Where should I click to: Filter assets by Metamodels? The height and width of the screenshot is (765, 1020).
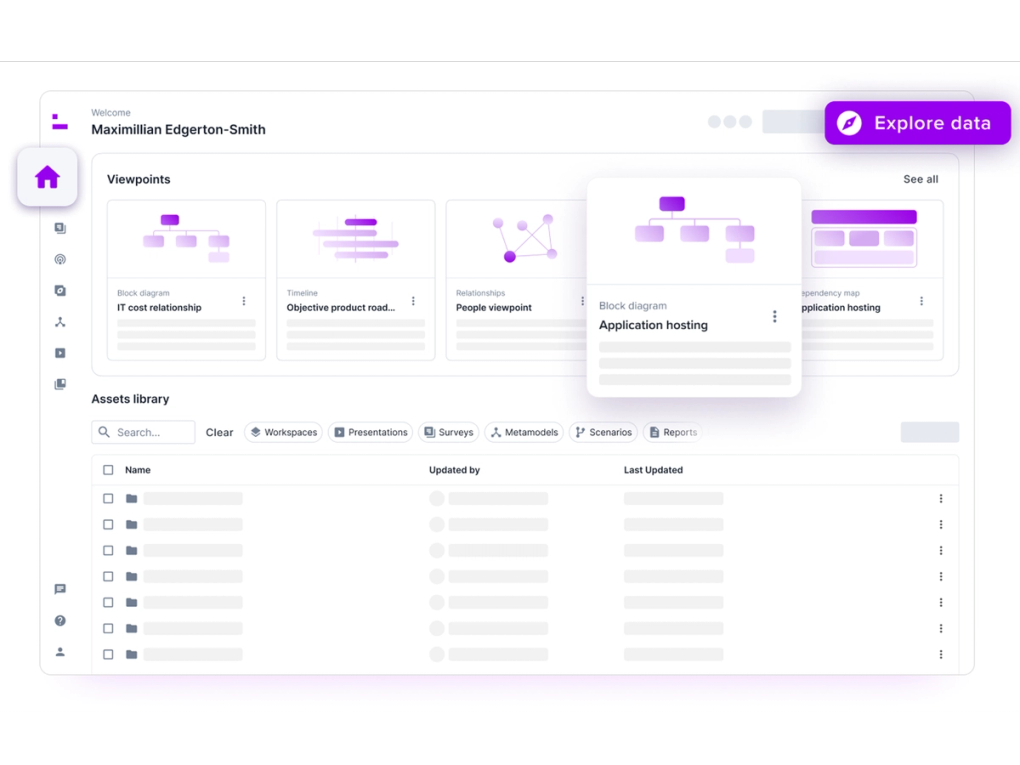524,433
